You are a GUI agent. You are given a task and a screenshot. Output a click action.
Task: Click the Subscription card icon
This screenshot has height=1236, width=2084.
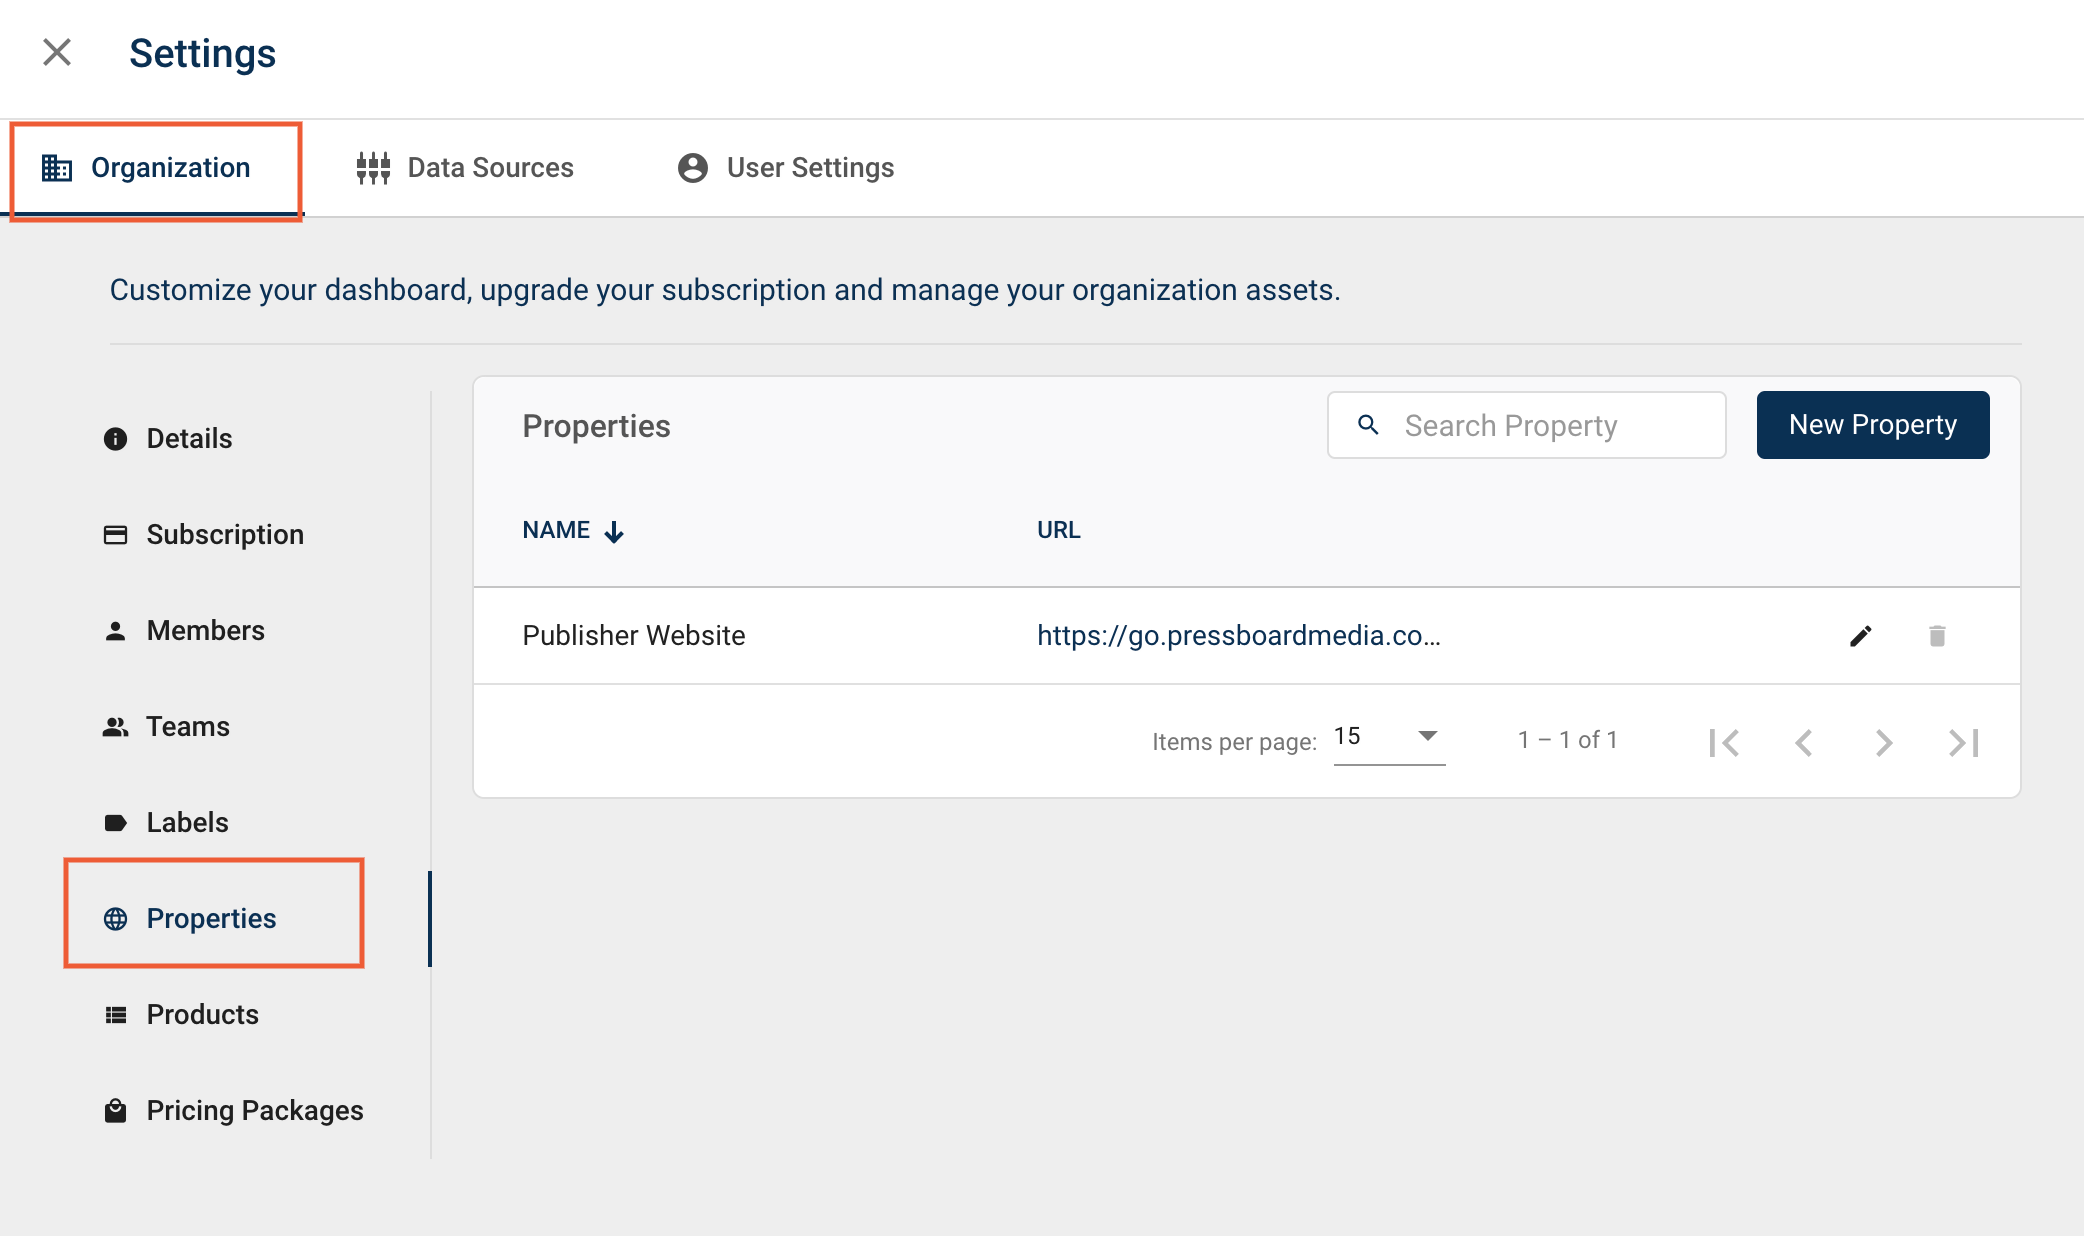click(x=116, y=535)
